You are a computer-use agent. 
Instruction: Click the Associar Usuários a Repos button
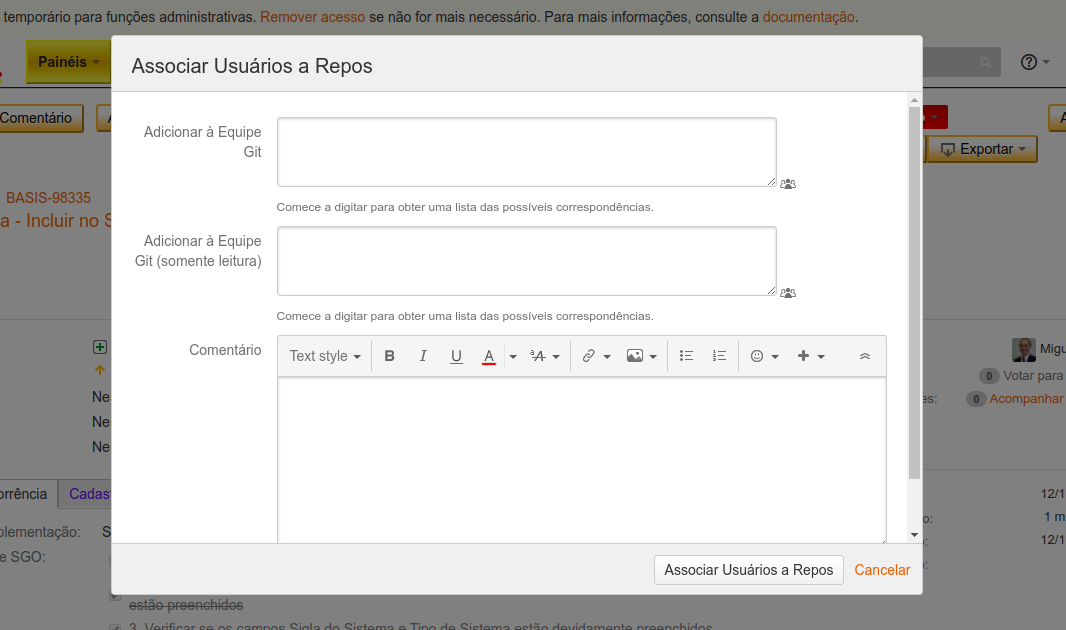748,570
